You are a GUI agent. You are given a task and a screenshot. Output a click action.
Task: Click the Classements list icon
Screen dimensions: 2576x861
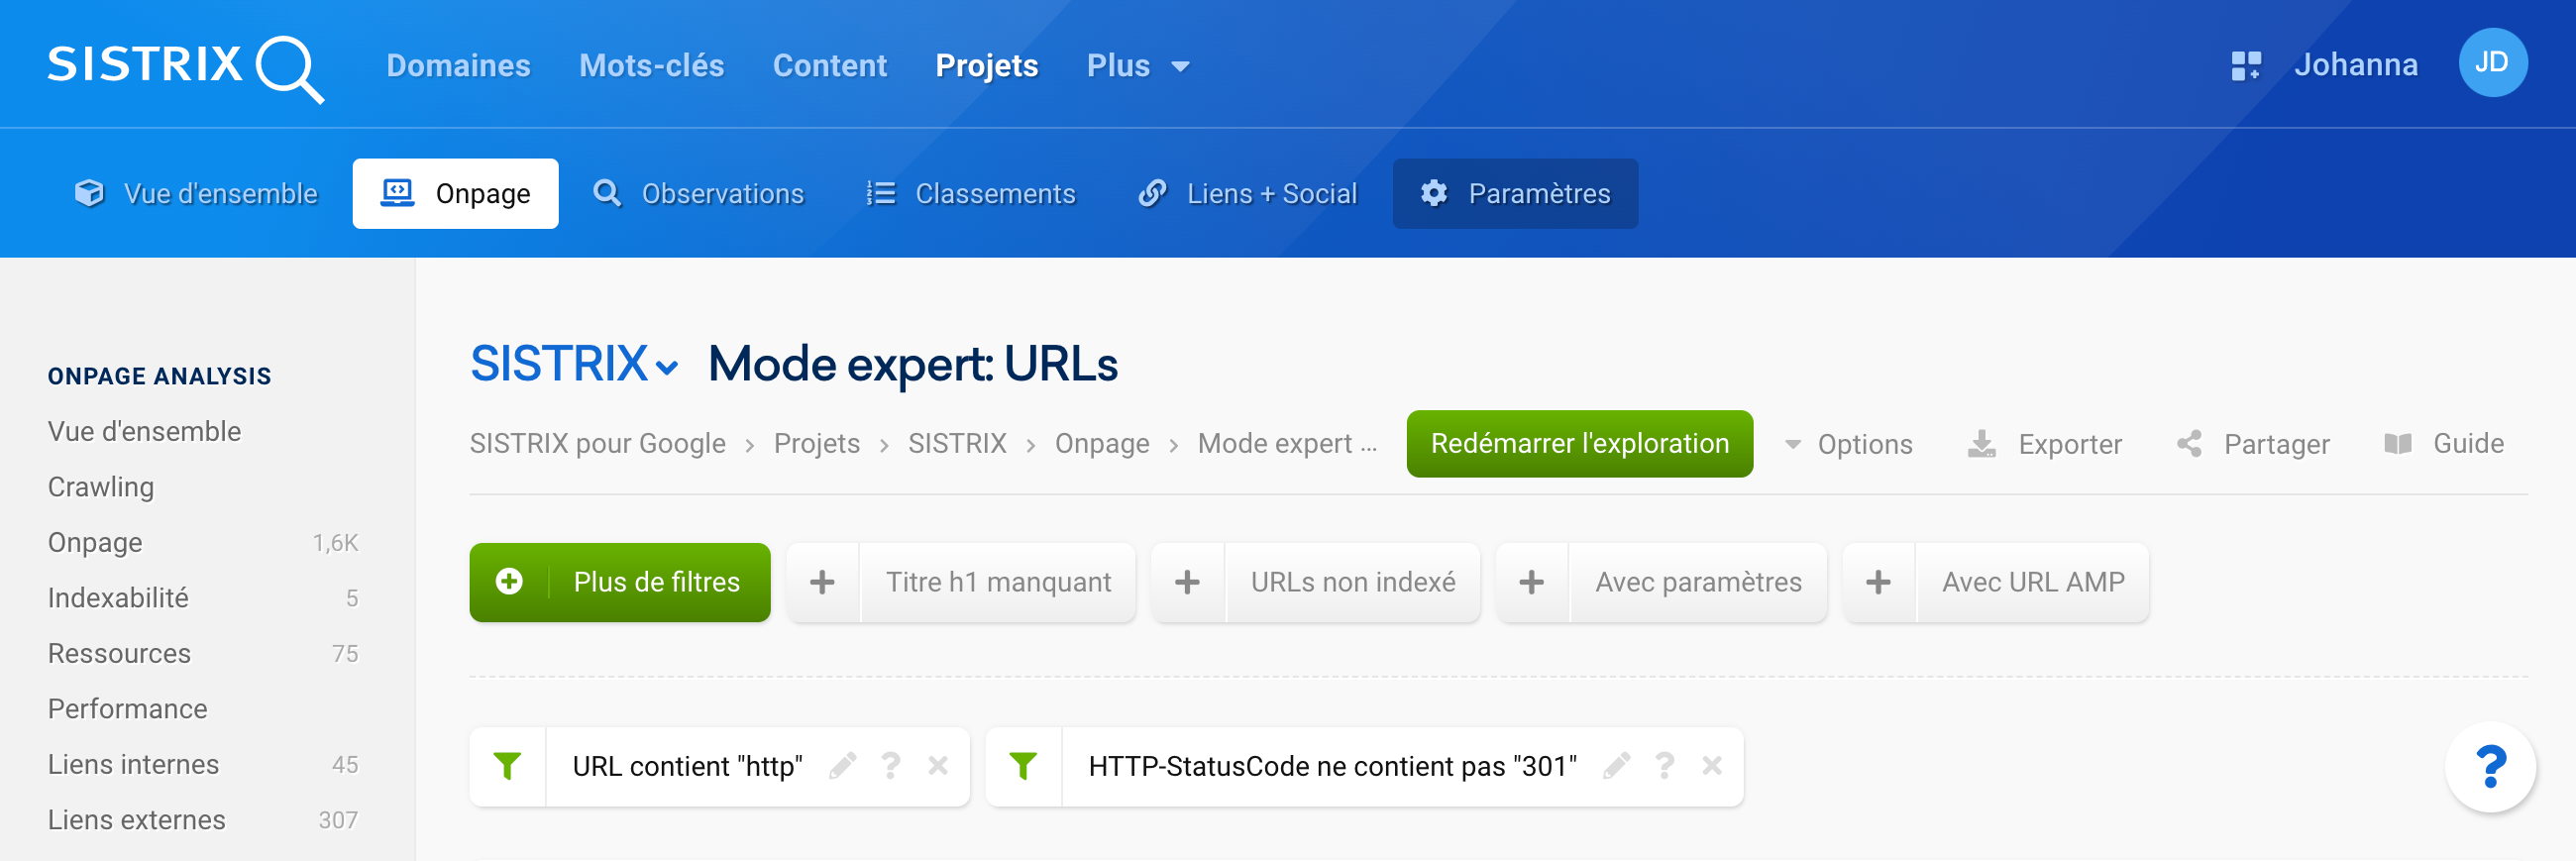pos(881,193)
